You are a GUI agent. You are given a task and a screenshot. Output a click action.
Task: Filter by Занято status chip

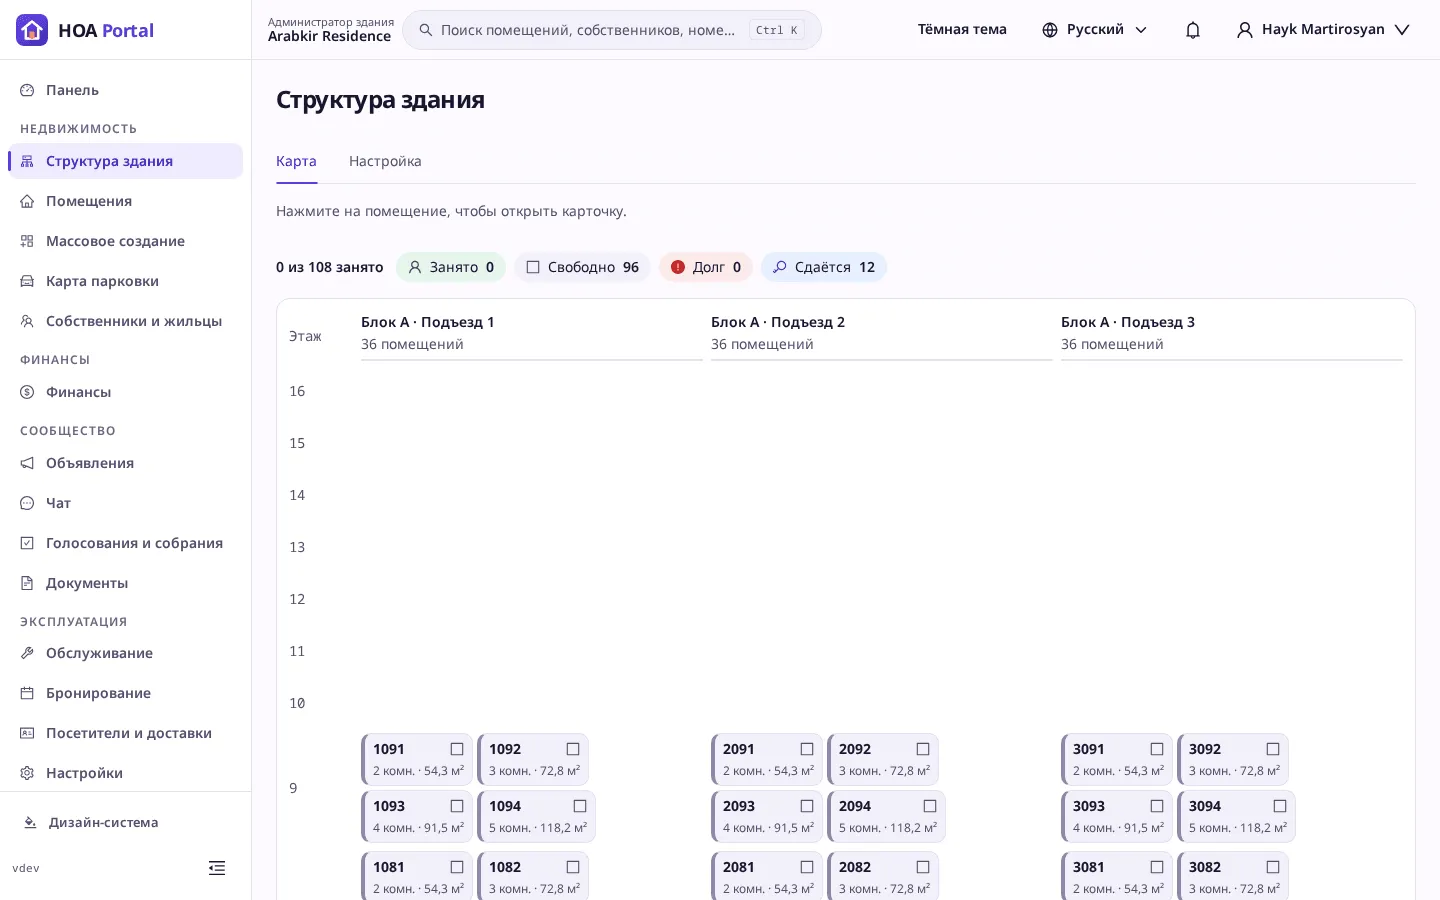[x=451, y=267]
